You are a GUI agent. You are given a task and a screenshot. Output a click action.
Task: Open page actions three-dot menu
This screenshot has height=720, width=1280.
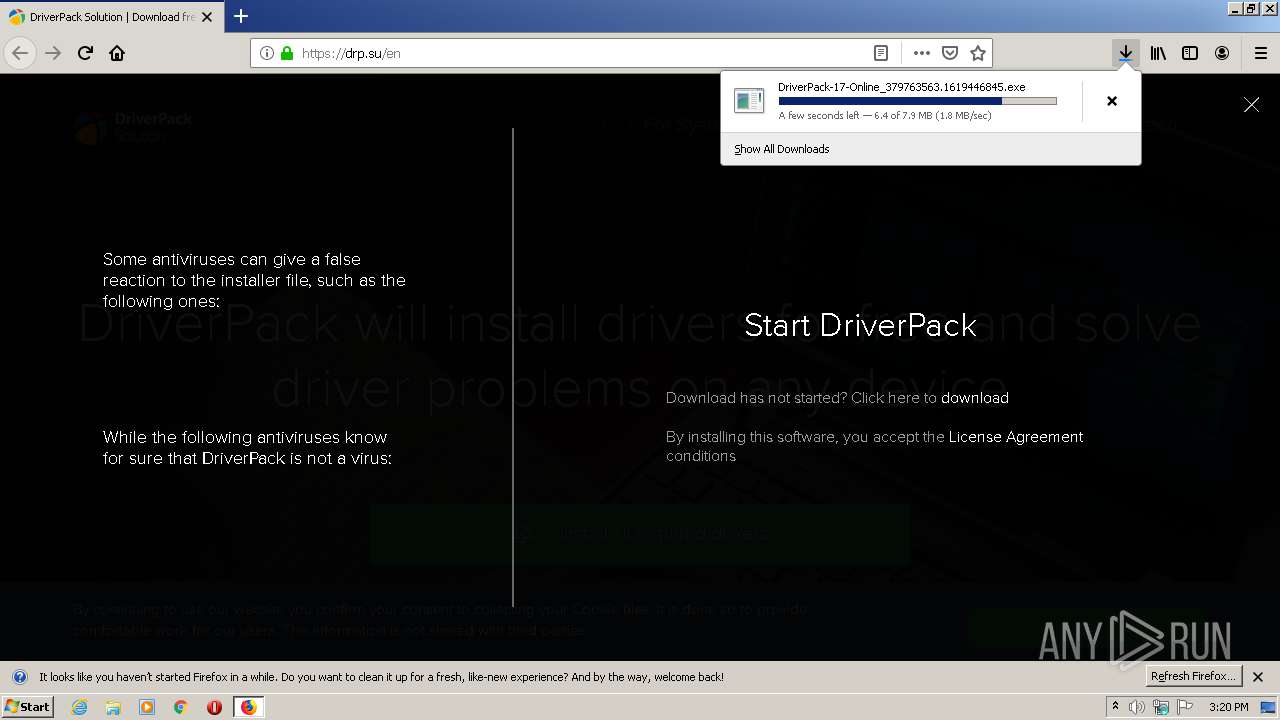[922, 53]
